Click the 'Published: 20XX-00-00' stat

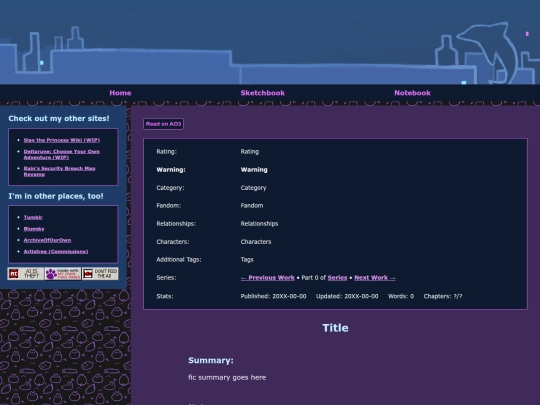click(273, 296)
